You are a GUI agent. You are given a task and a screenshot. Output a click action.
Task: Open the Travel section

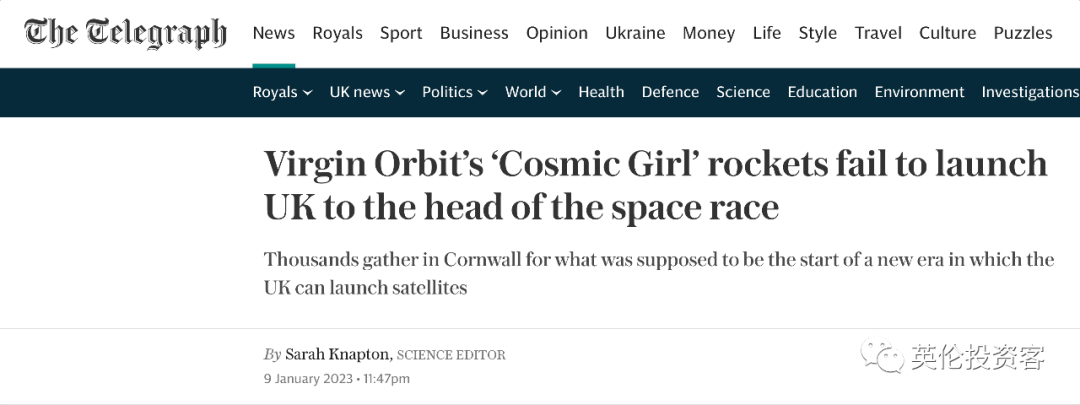[x=878, y=33]
